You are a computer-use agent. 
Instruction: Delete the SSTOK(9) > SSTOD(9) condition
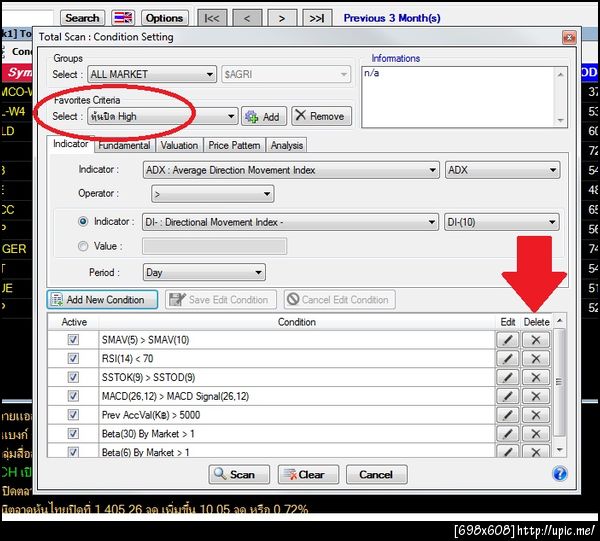coord(536,377)
